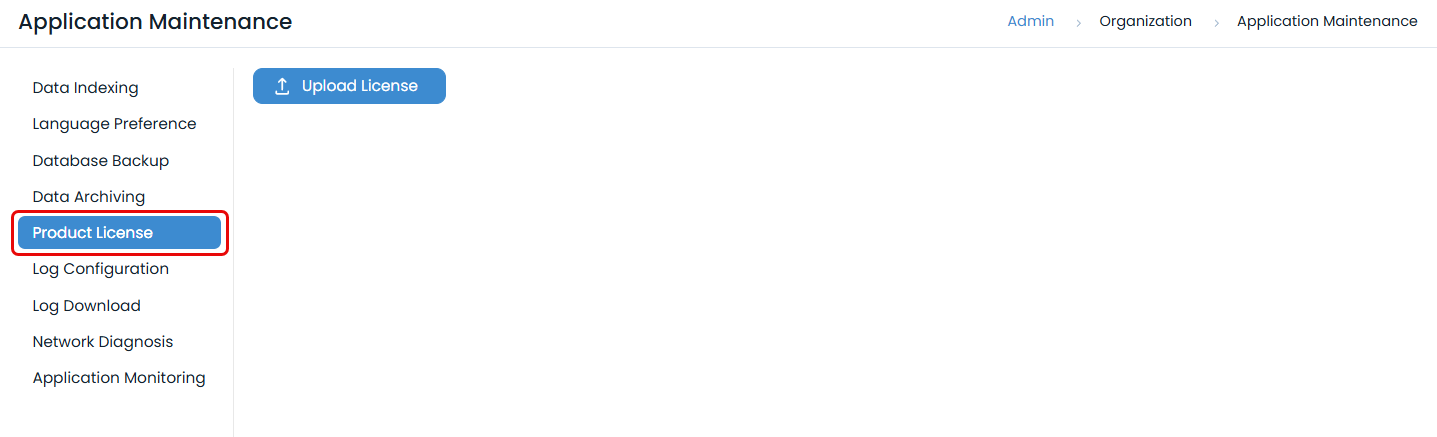Select Language Preference in sidebar
The height and width of the screenshot is (437, 1437).
pos(114,124)
